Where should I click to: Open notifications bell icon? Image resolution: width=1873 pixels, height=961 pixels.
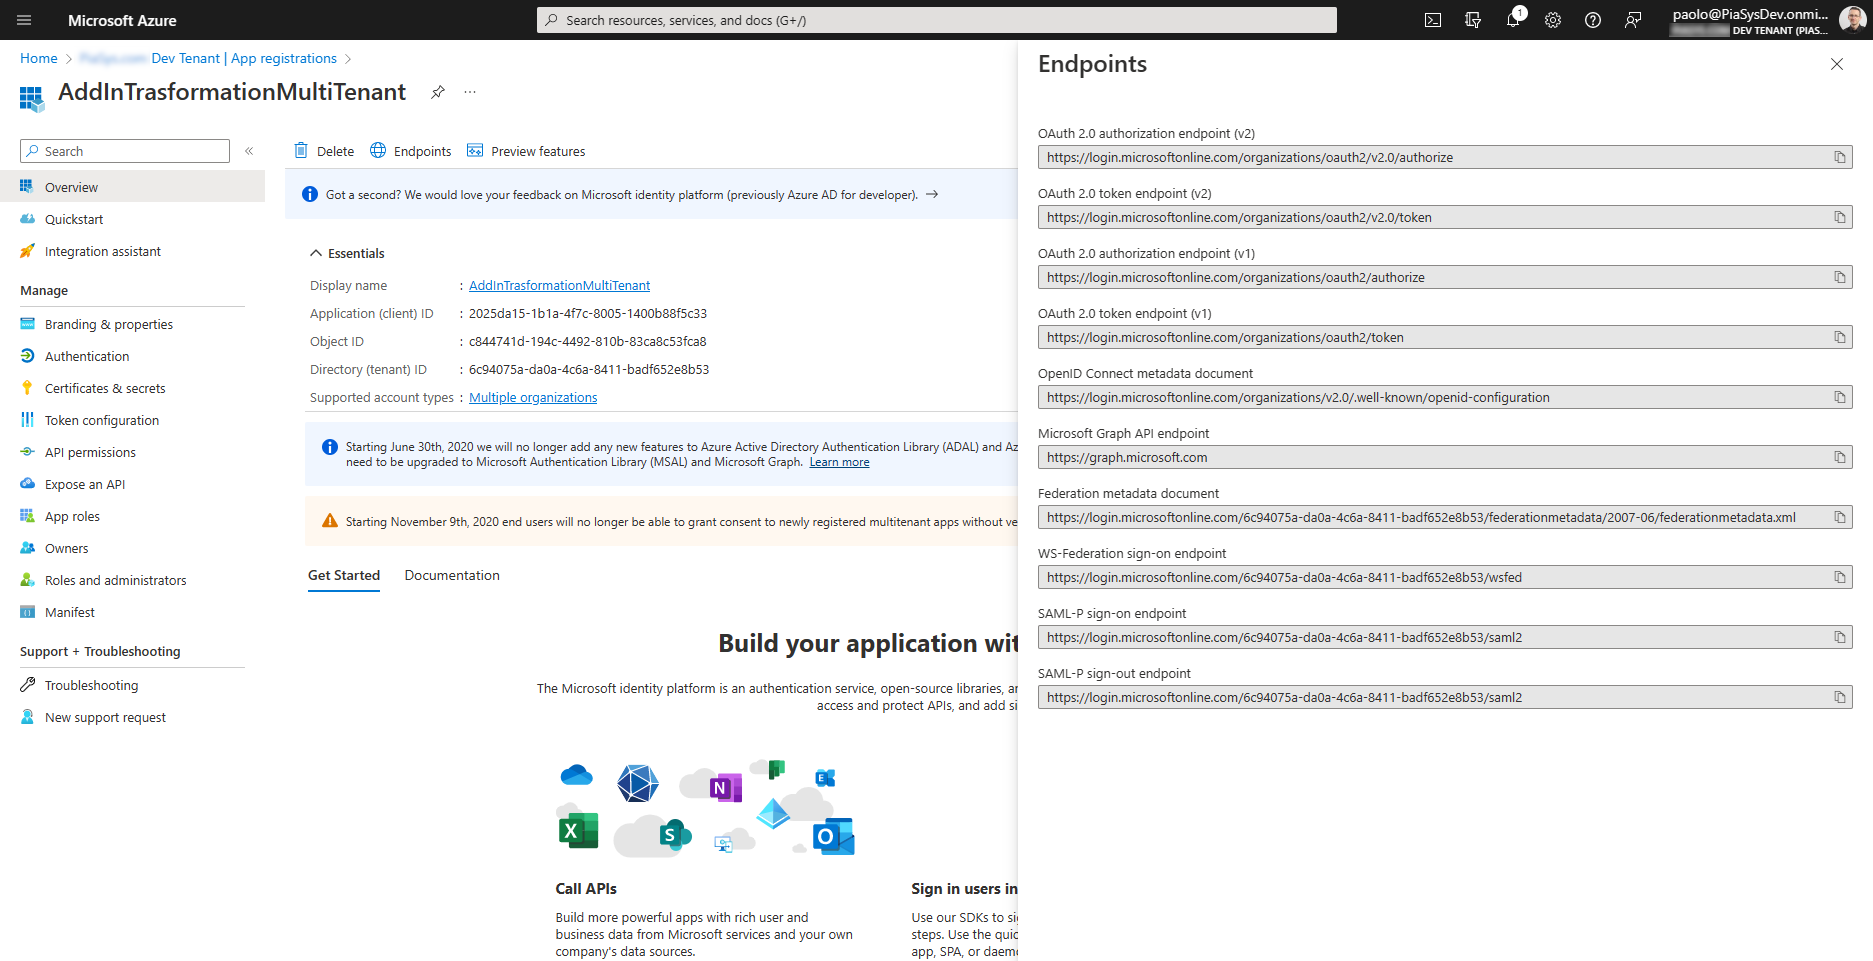1513,20
